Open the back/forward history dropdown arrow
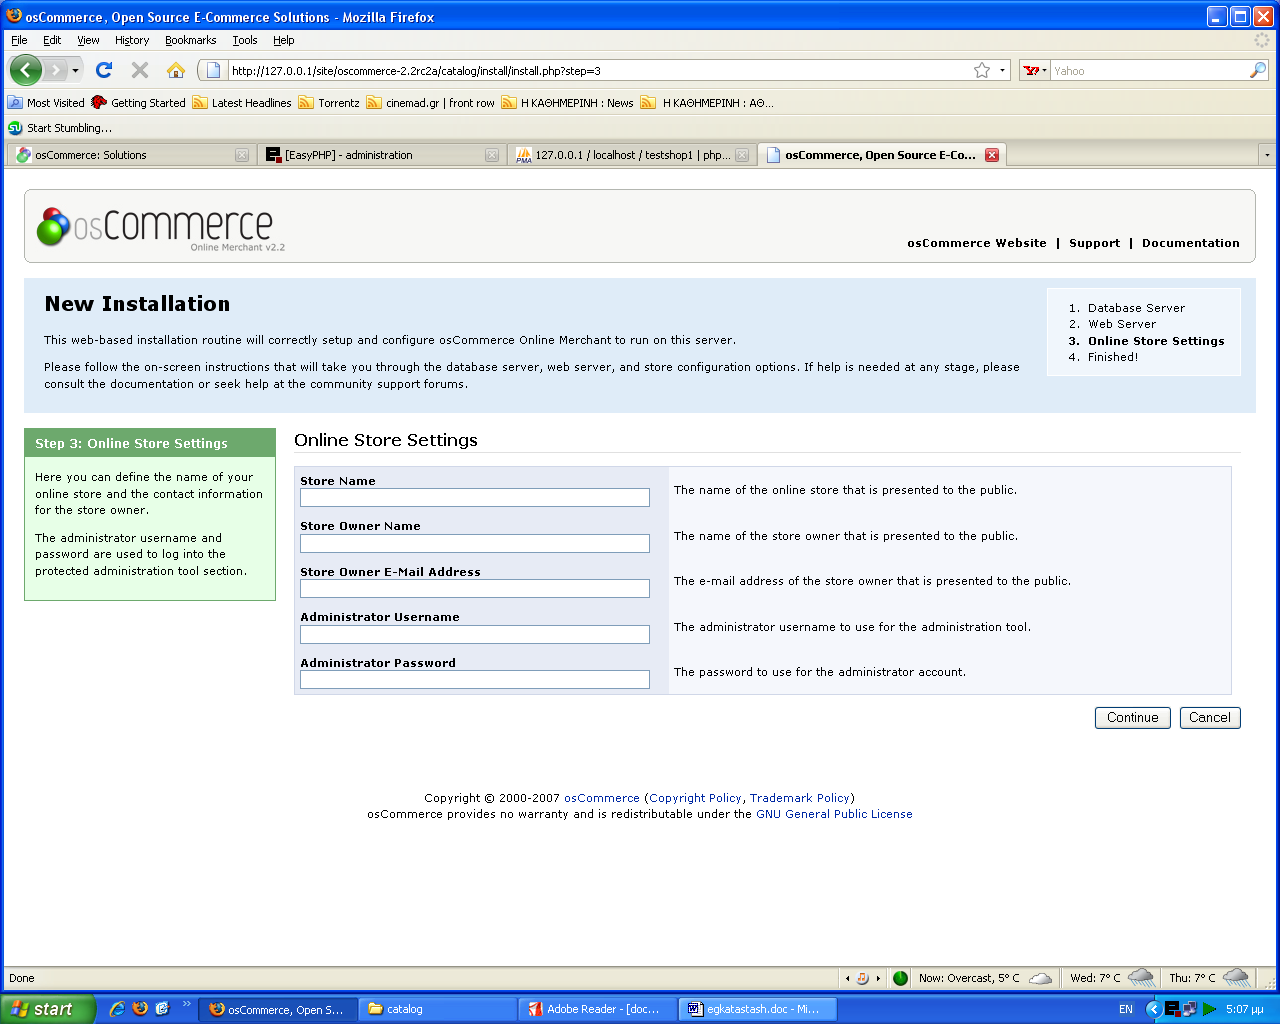Screen dimensions: 1280x1024 (75, 71)
